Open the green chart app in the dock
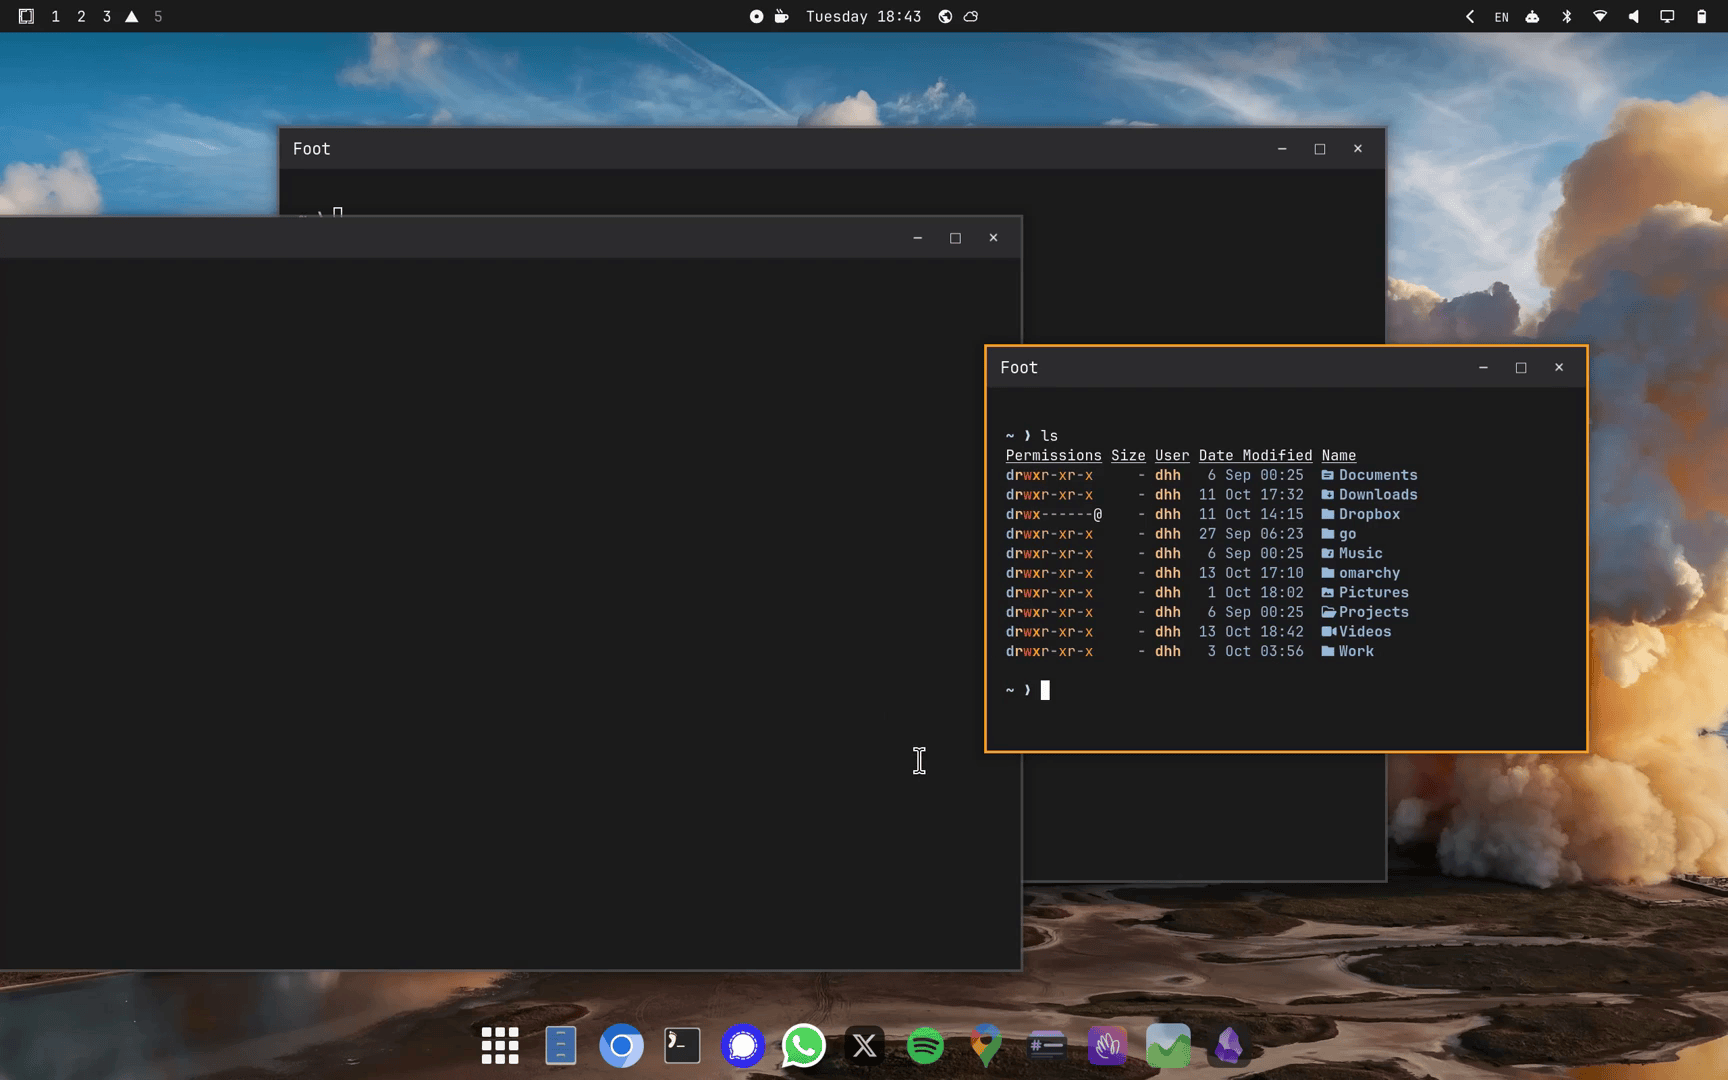Viewport: 1728px width, 1080px height. tap(1168, 1046)
